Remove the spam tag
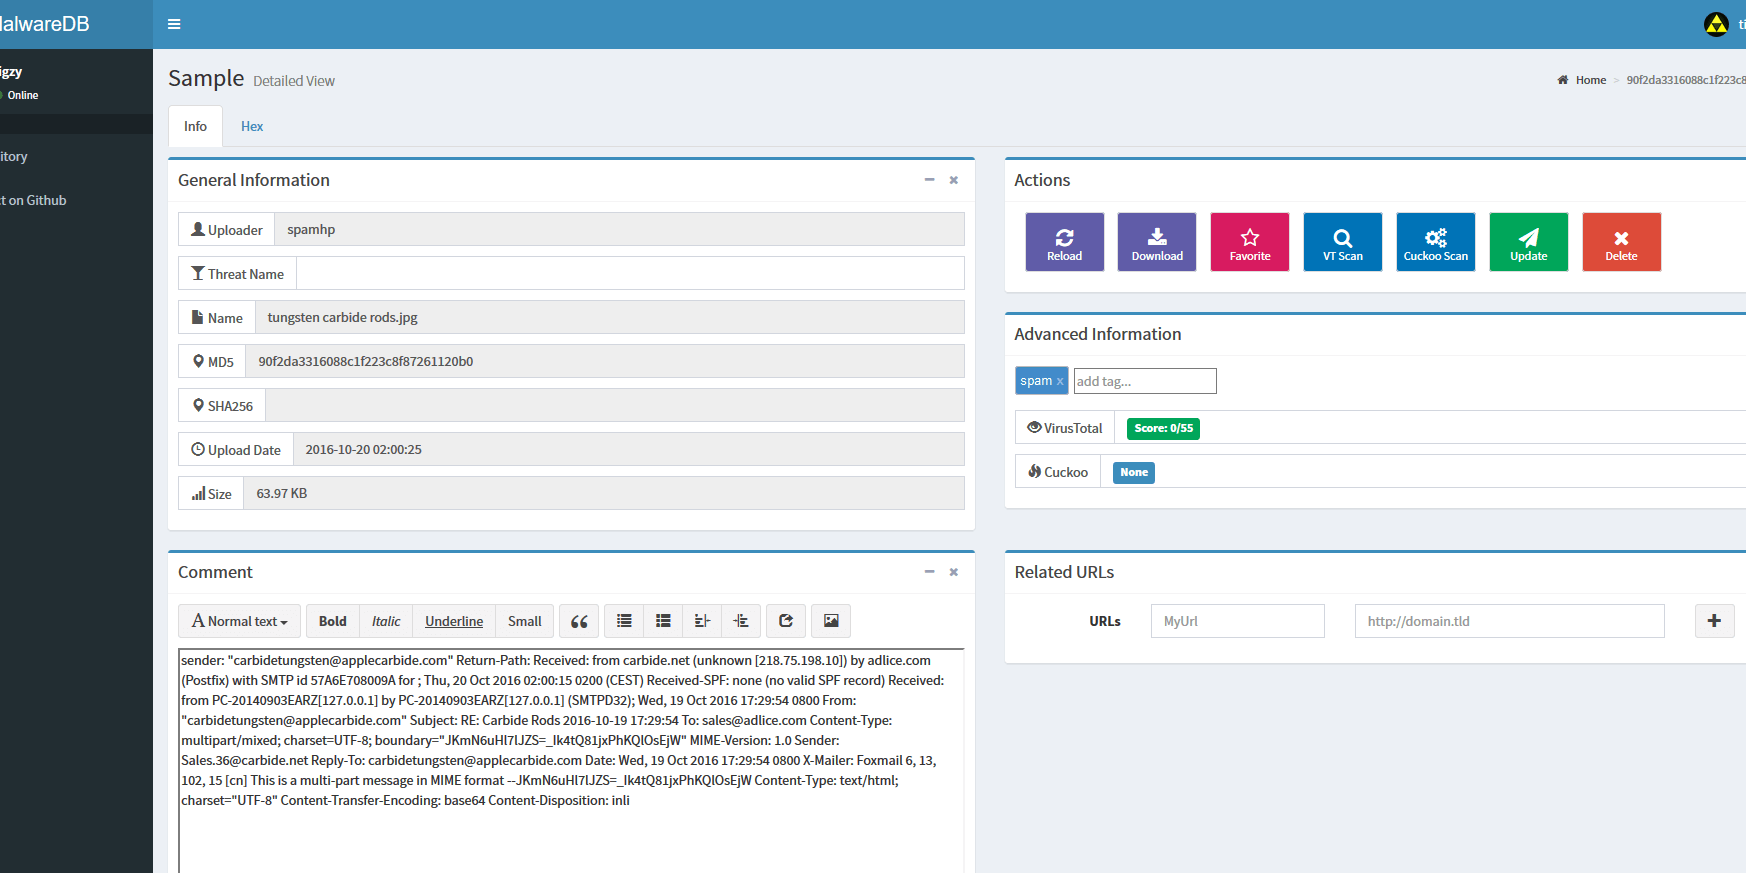Image resolution: width=1746 pixels, height=873 pixels. (x=1060, y=381)
